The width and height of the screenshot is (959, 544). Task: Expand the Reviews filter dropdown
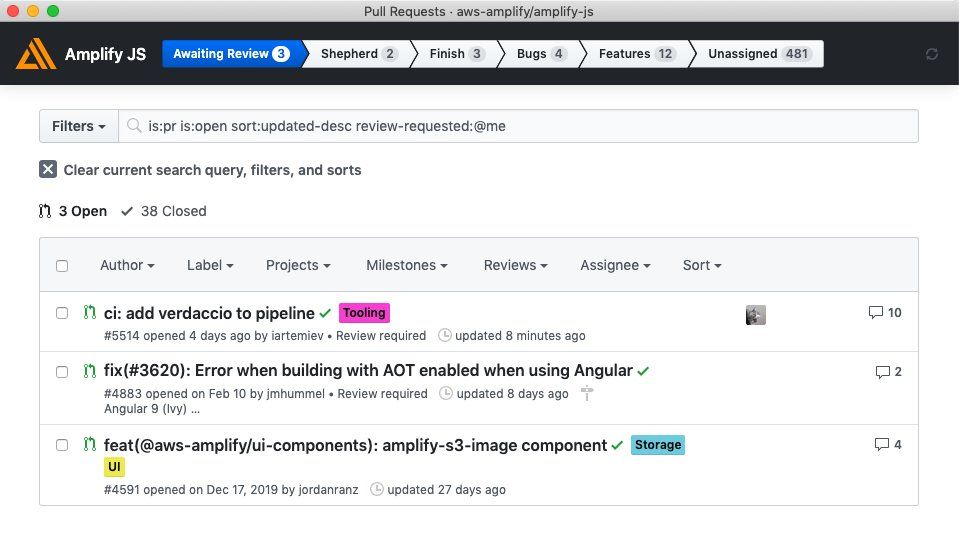tap(516, 265)
